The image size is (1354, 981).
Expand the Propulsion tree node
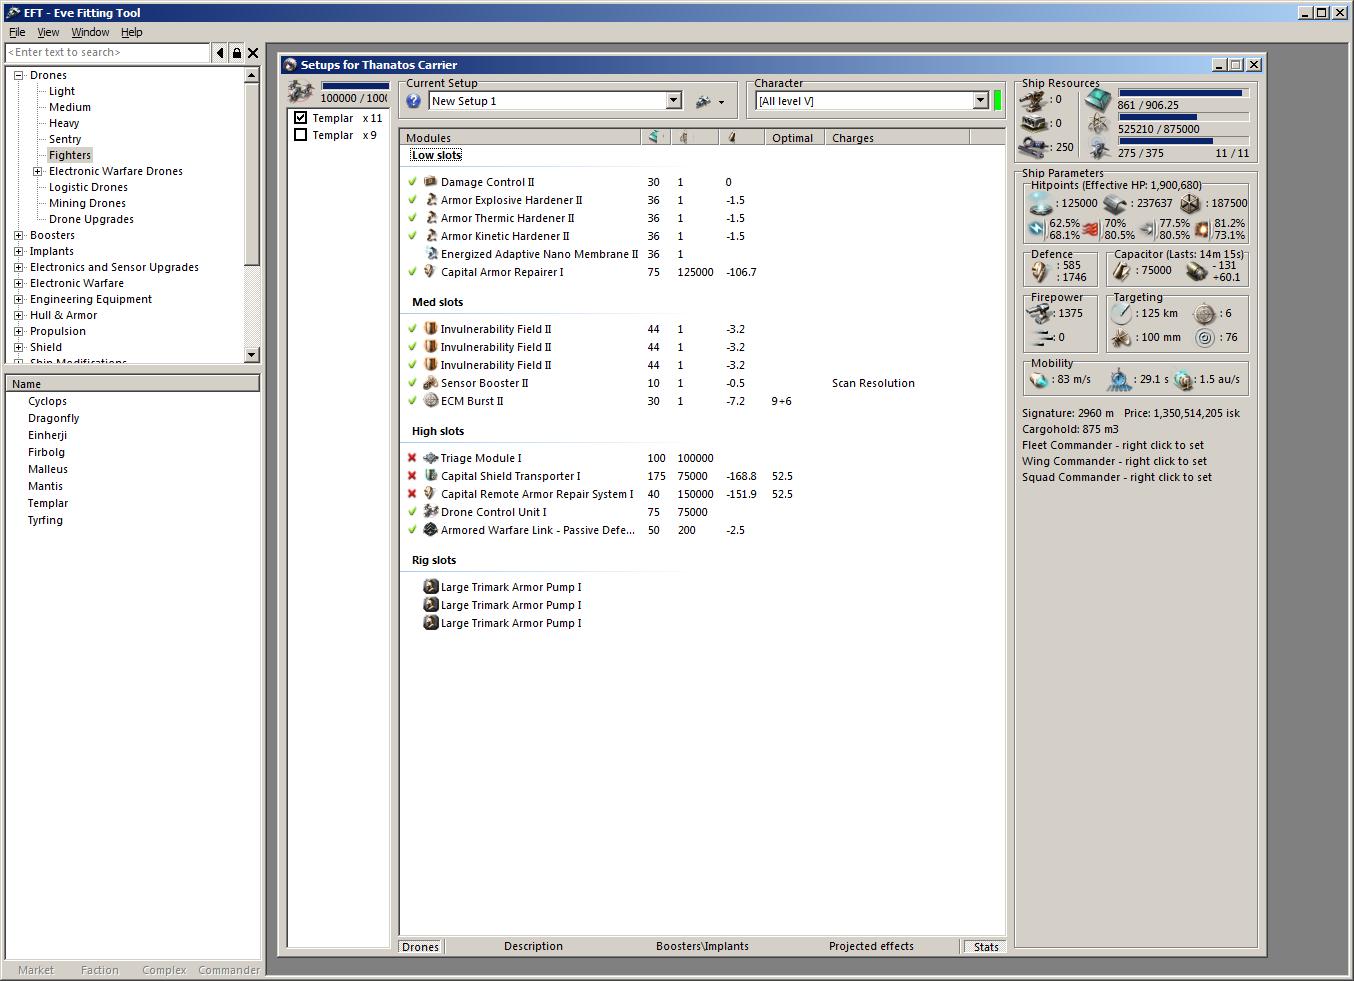19,331
